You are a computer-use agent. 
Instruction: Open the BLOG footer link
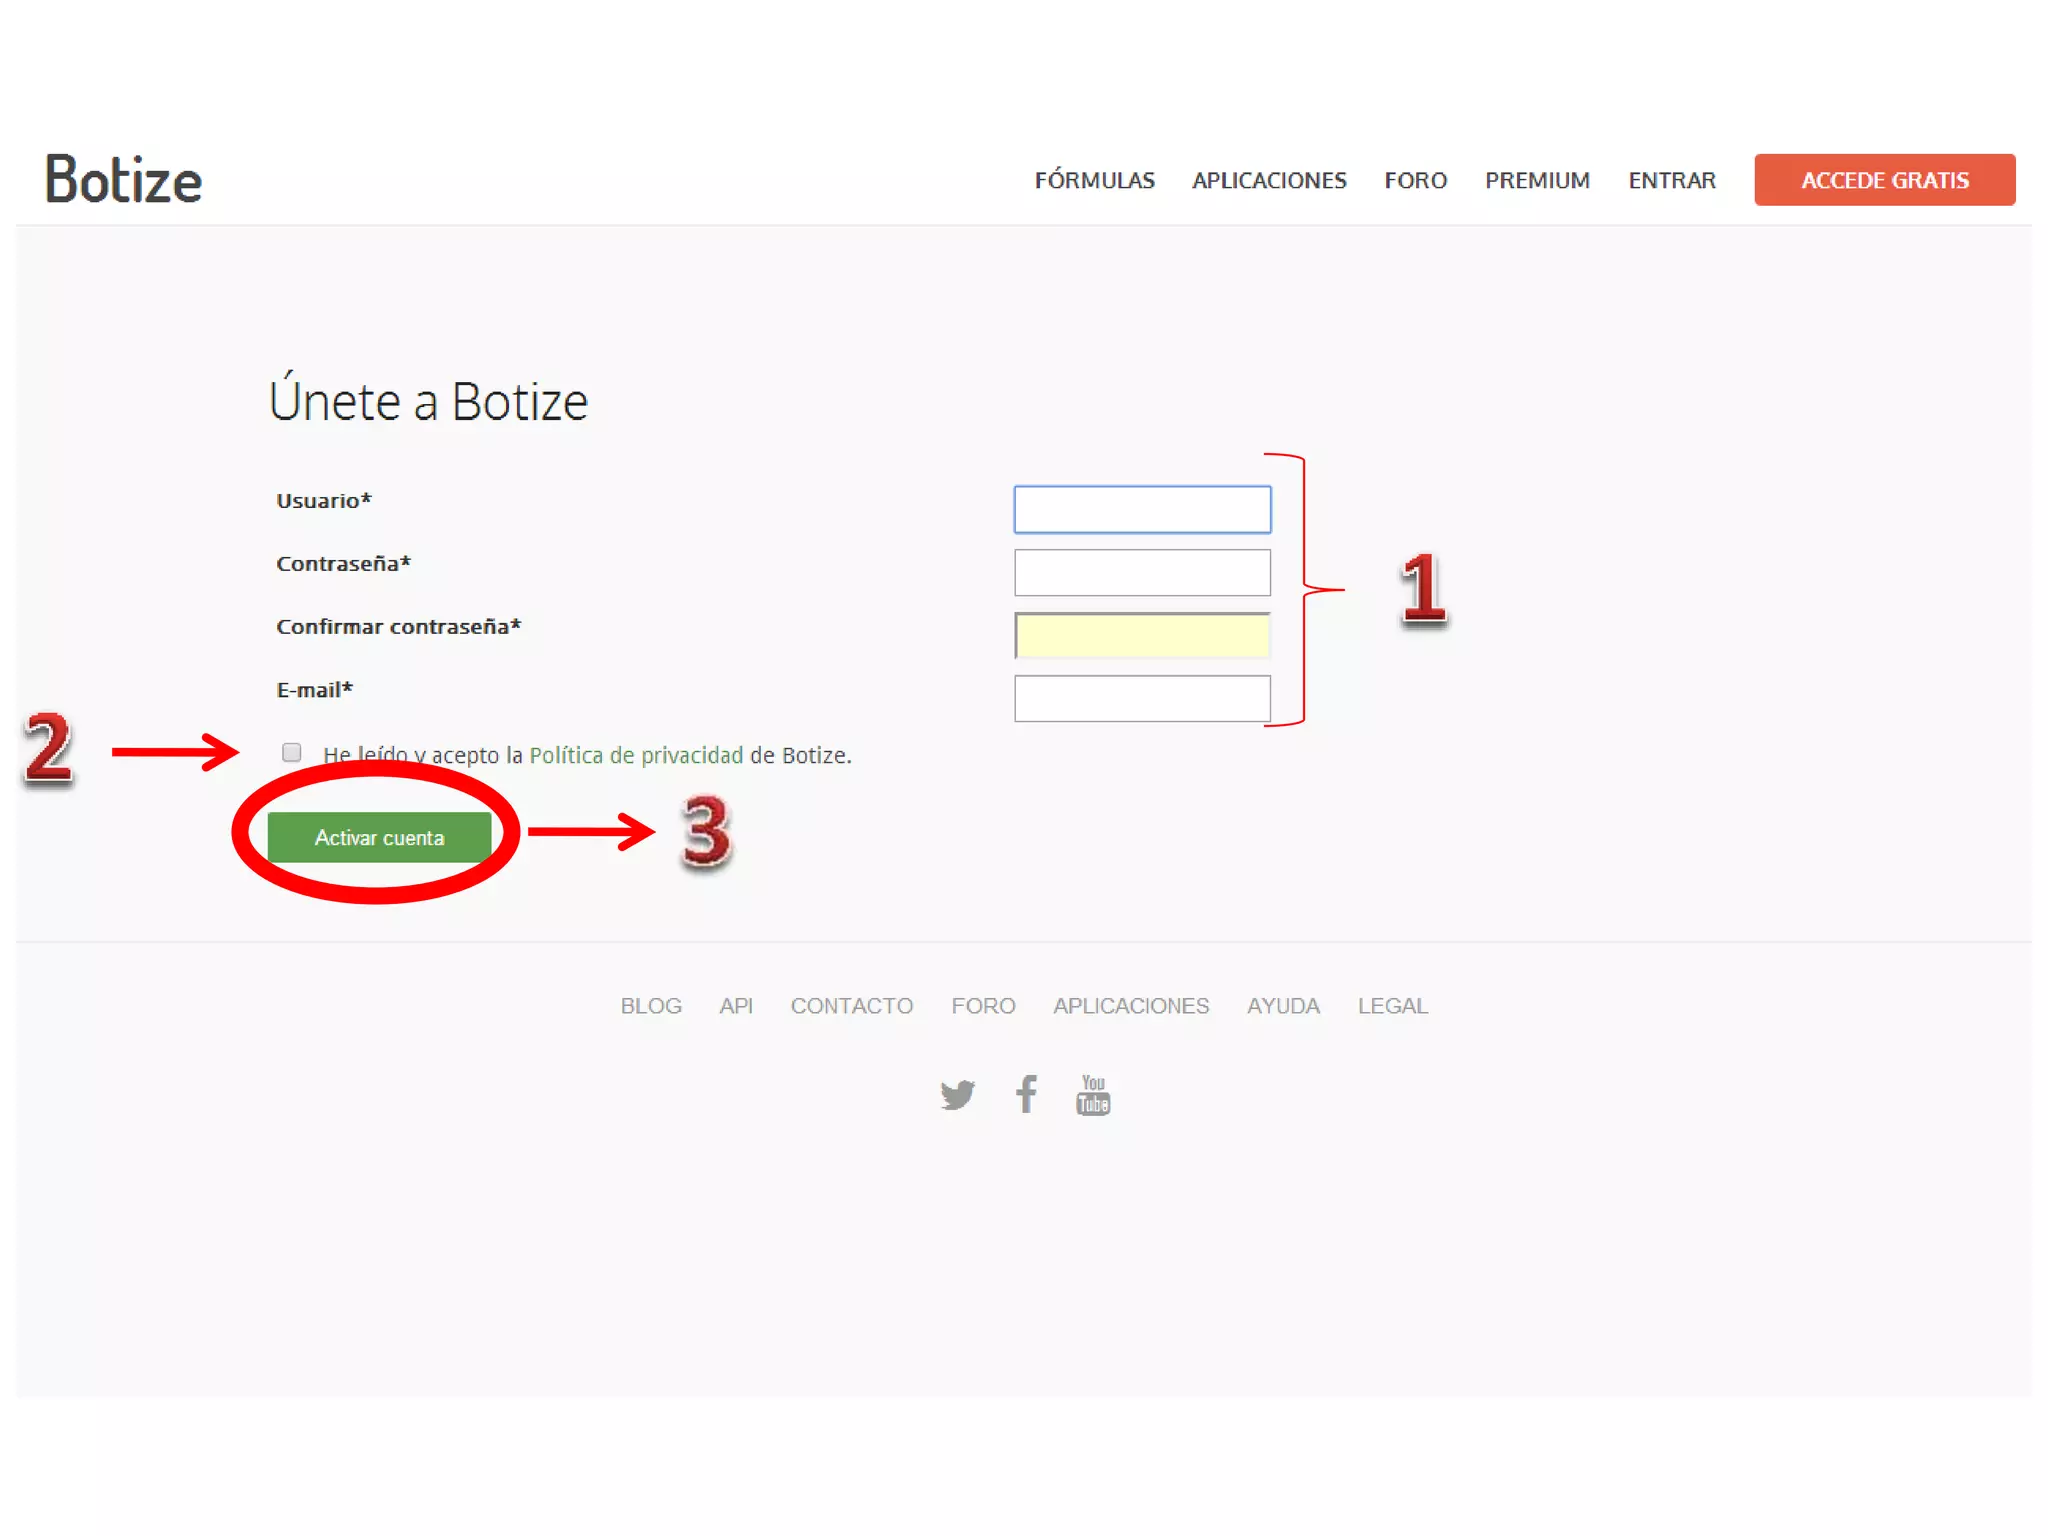coord(651,1006)
